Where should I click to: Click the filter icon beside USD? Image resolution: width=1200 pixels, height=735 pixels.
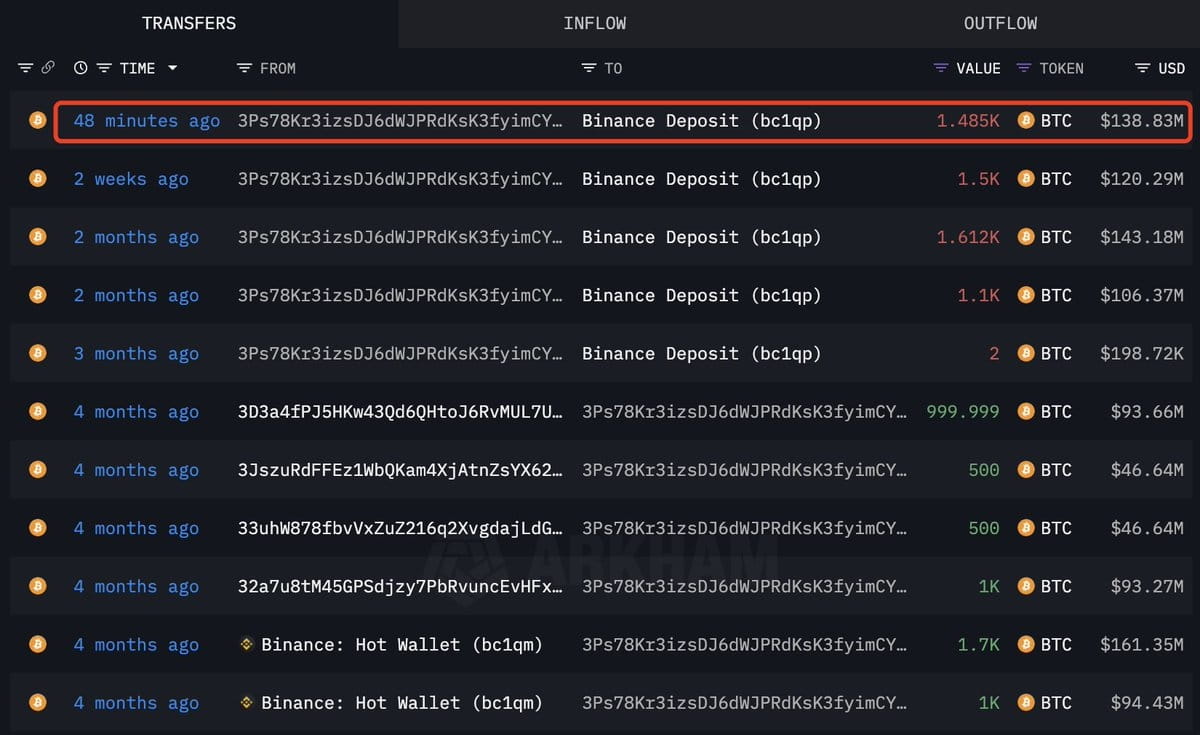(1143, 68)
